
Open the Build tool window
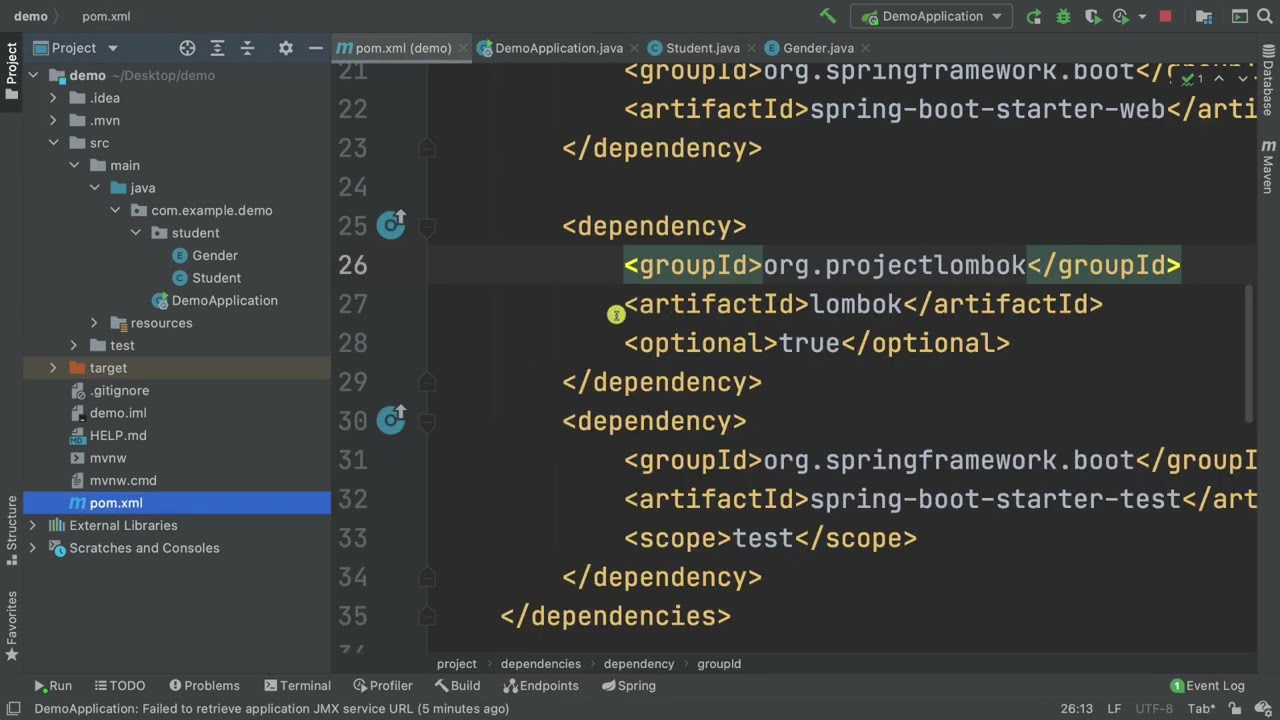[x=457, y=686]
